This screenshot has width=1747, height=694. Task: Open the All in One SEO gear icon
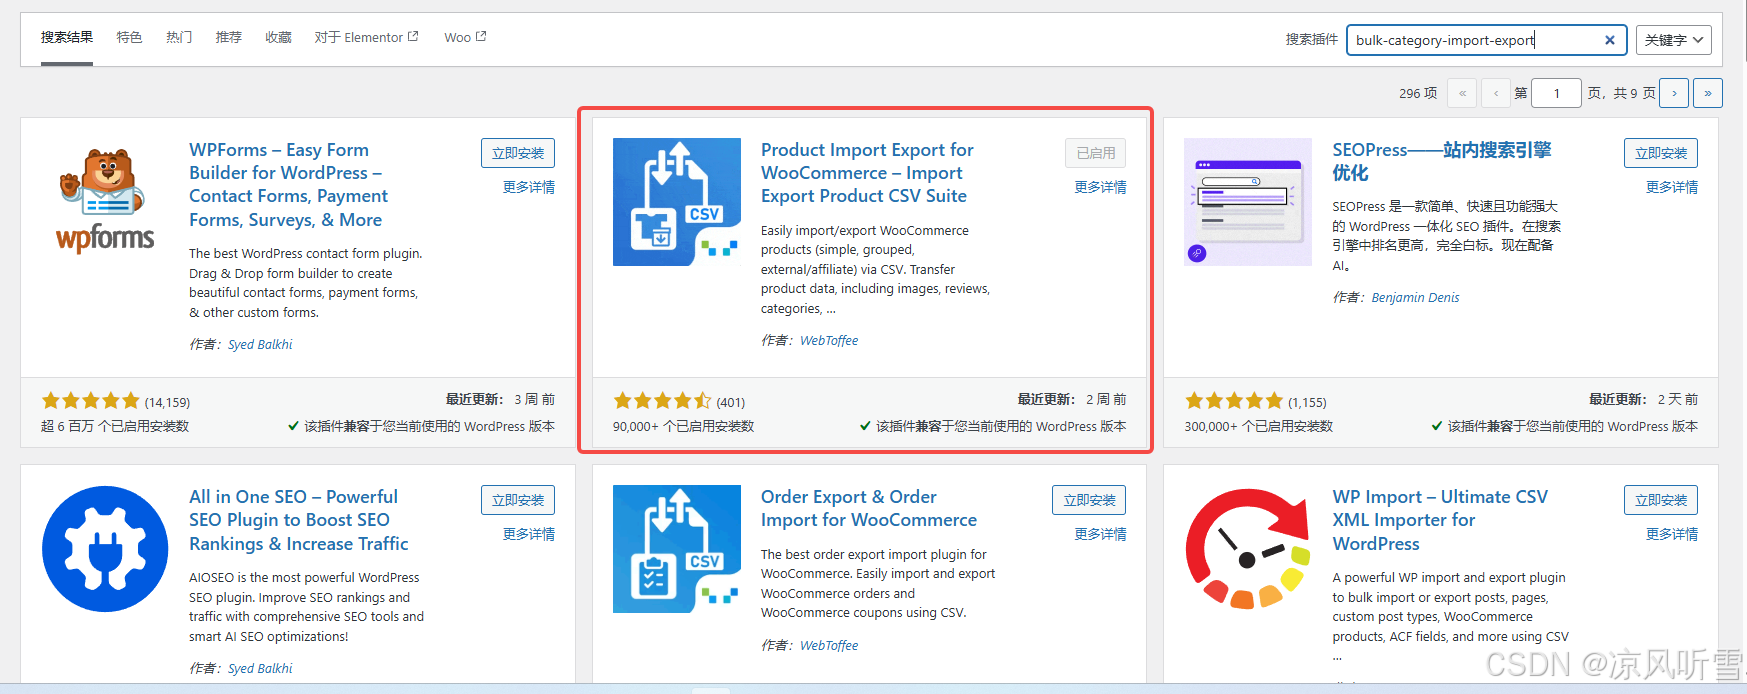pos(105,549)
